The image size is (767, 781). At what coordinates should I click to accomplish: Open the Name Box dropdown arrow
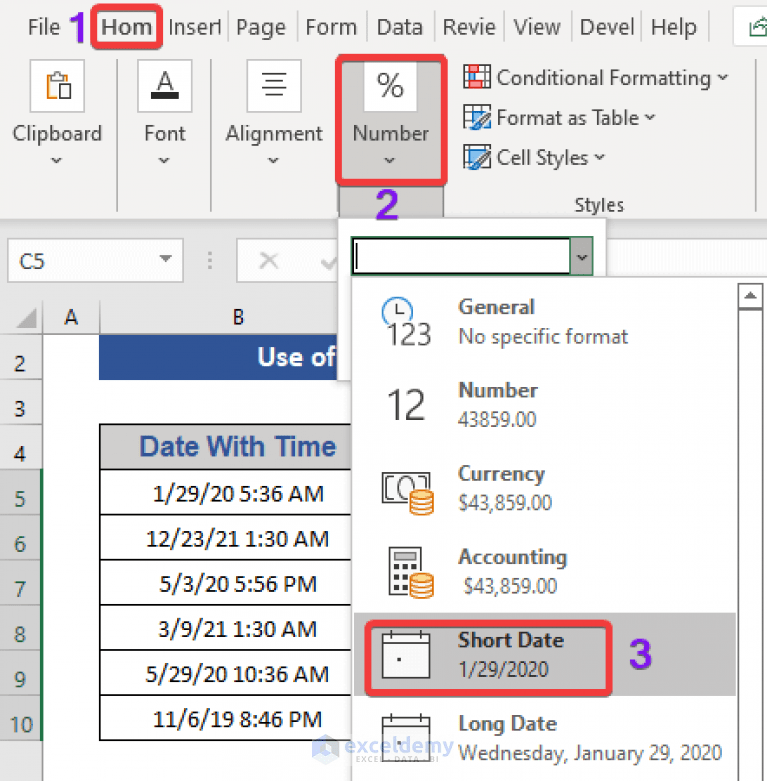click(165, 259)
